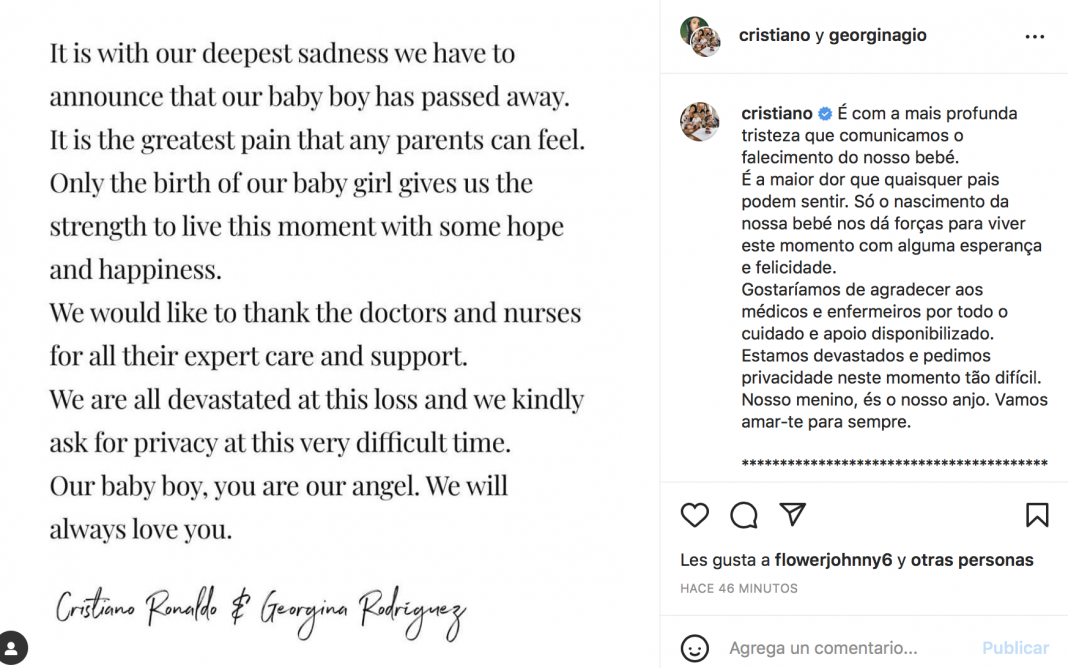Open the three-dot more options menu
The width and height of the screenshot is (1068, 668).
(1035, 37)
